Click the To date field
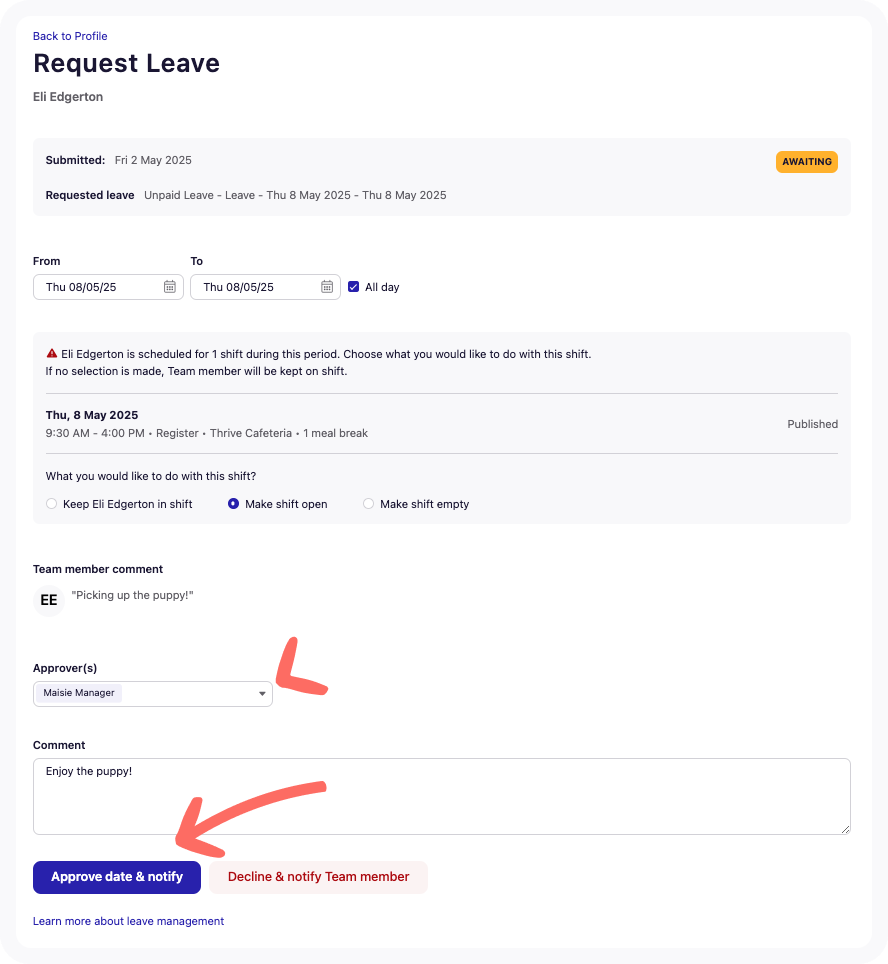 [x=265, y=287]
